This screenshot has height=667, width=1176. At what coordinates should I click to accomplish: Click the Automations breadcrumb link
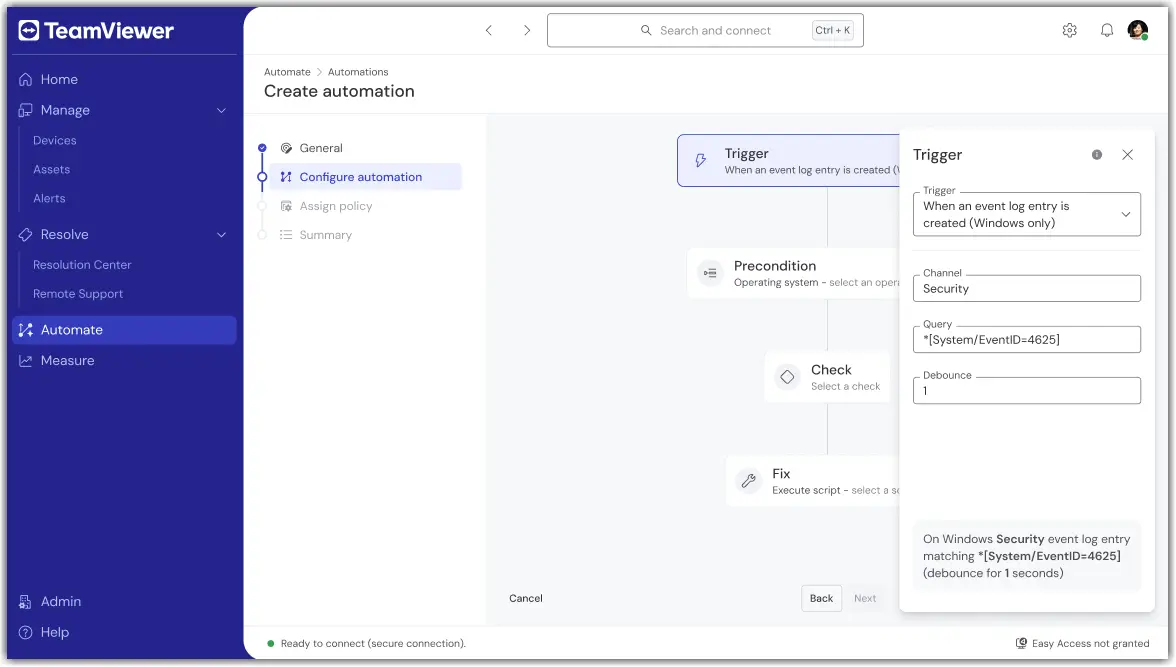point(358,72)
